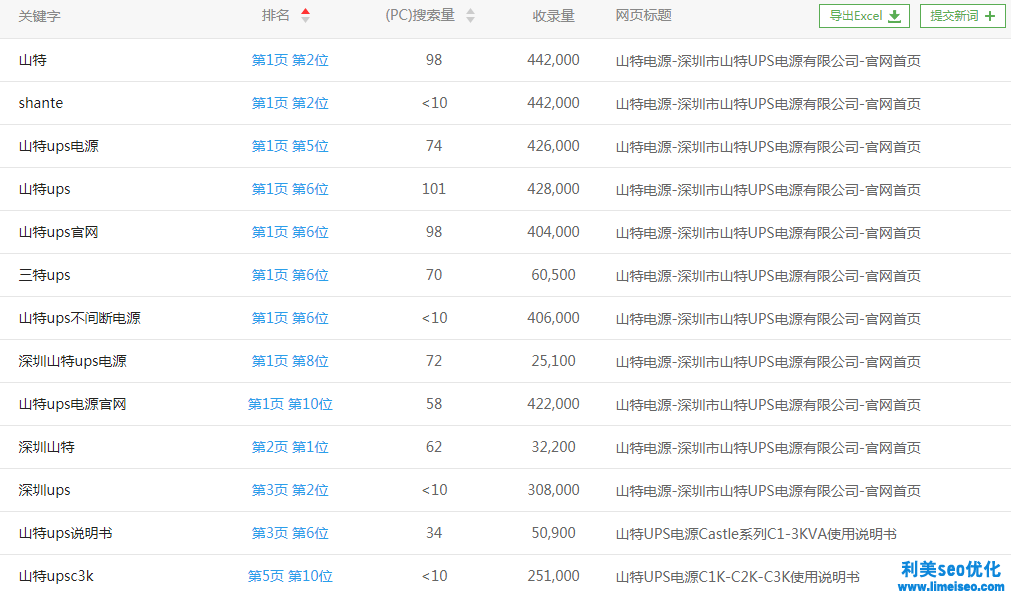Open 第3页 第6位 link for 山特ups说明书

(290, 533)
